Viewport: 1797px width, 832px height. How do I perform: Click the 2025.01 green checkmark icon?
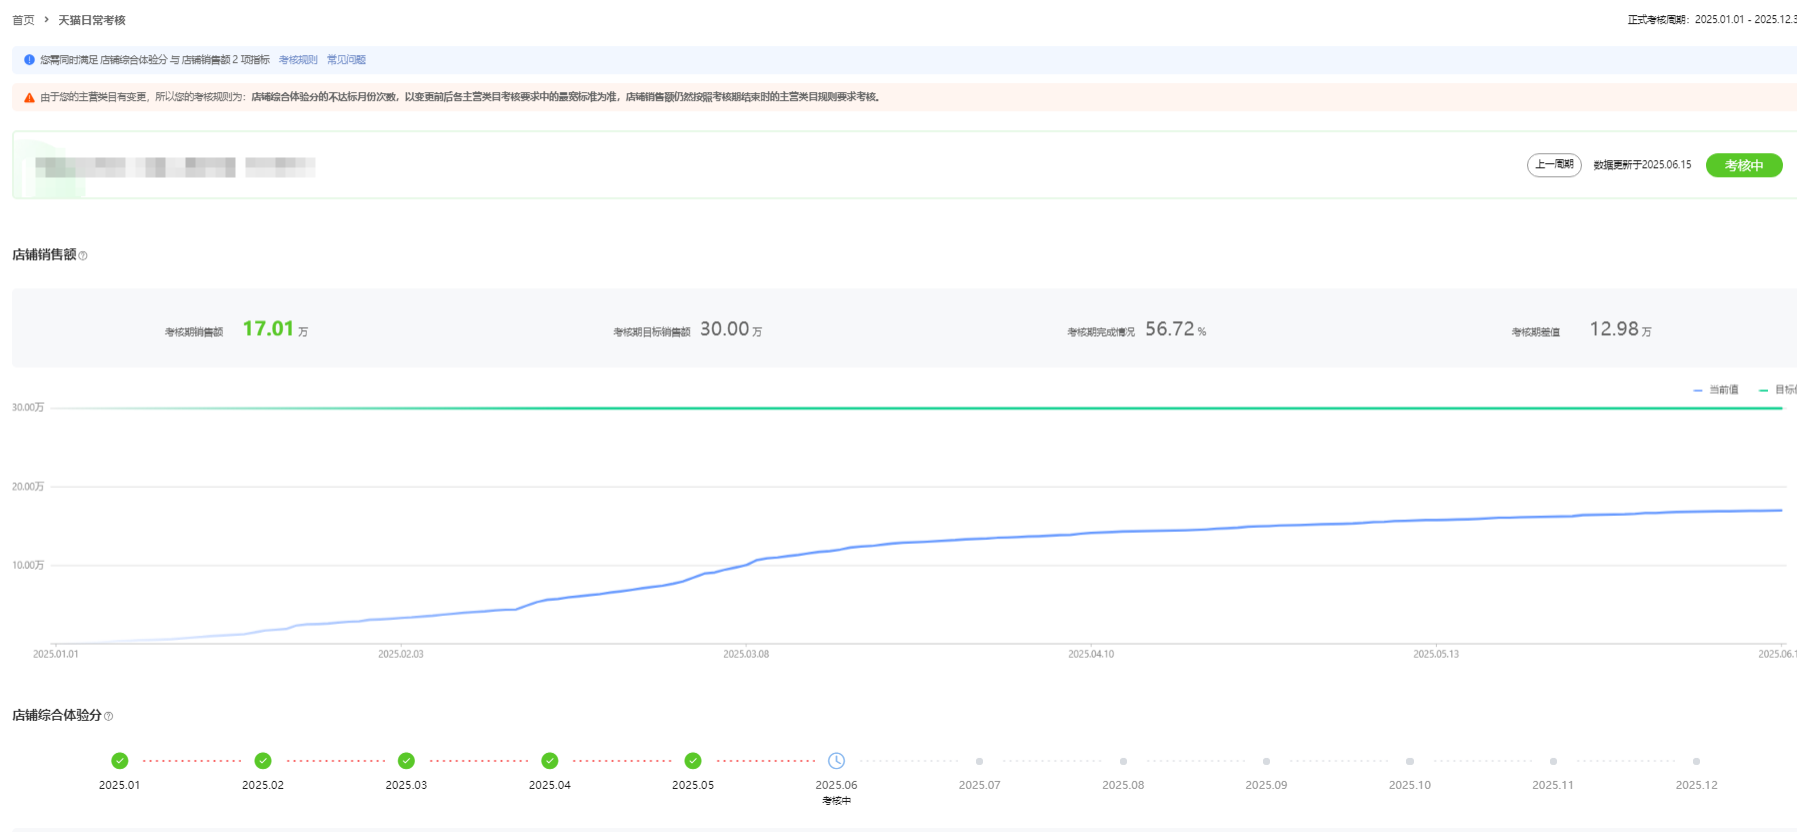point(119,761)
